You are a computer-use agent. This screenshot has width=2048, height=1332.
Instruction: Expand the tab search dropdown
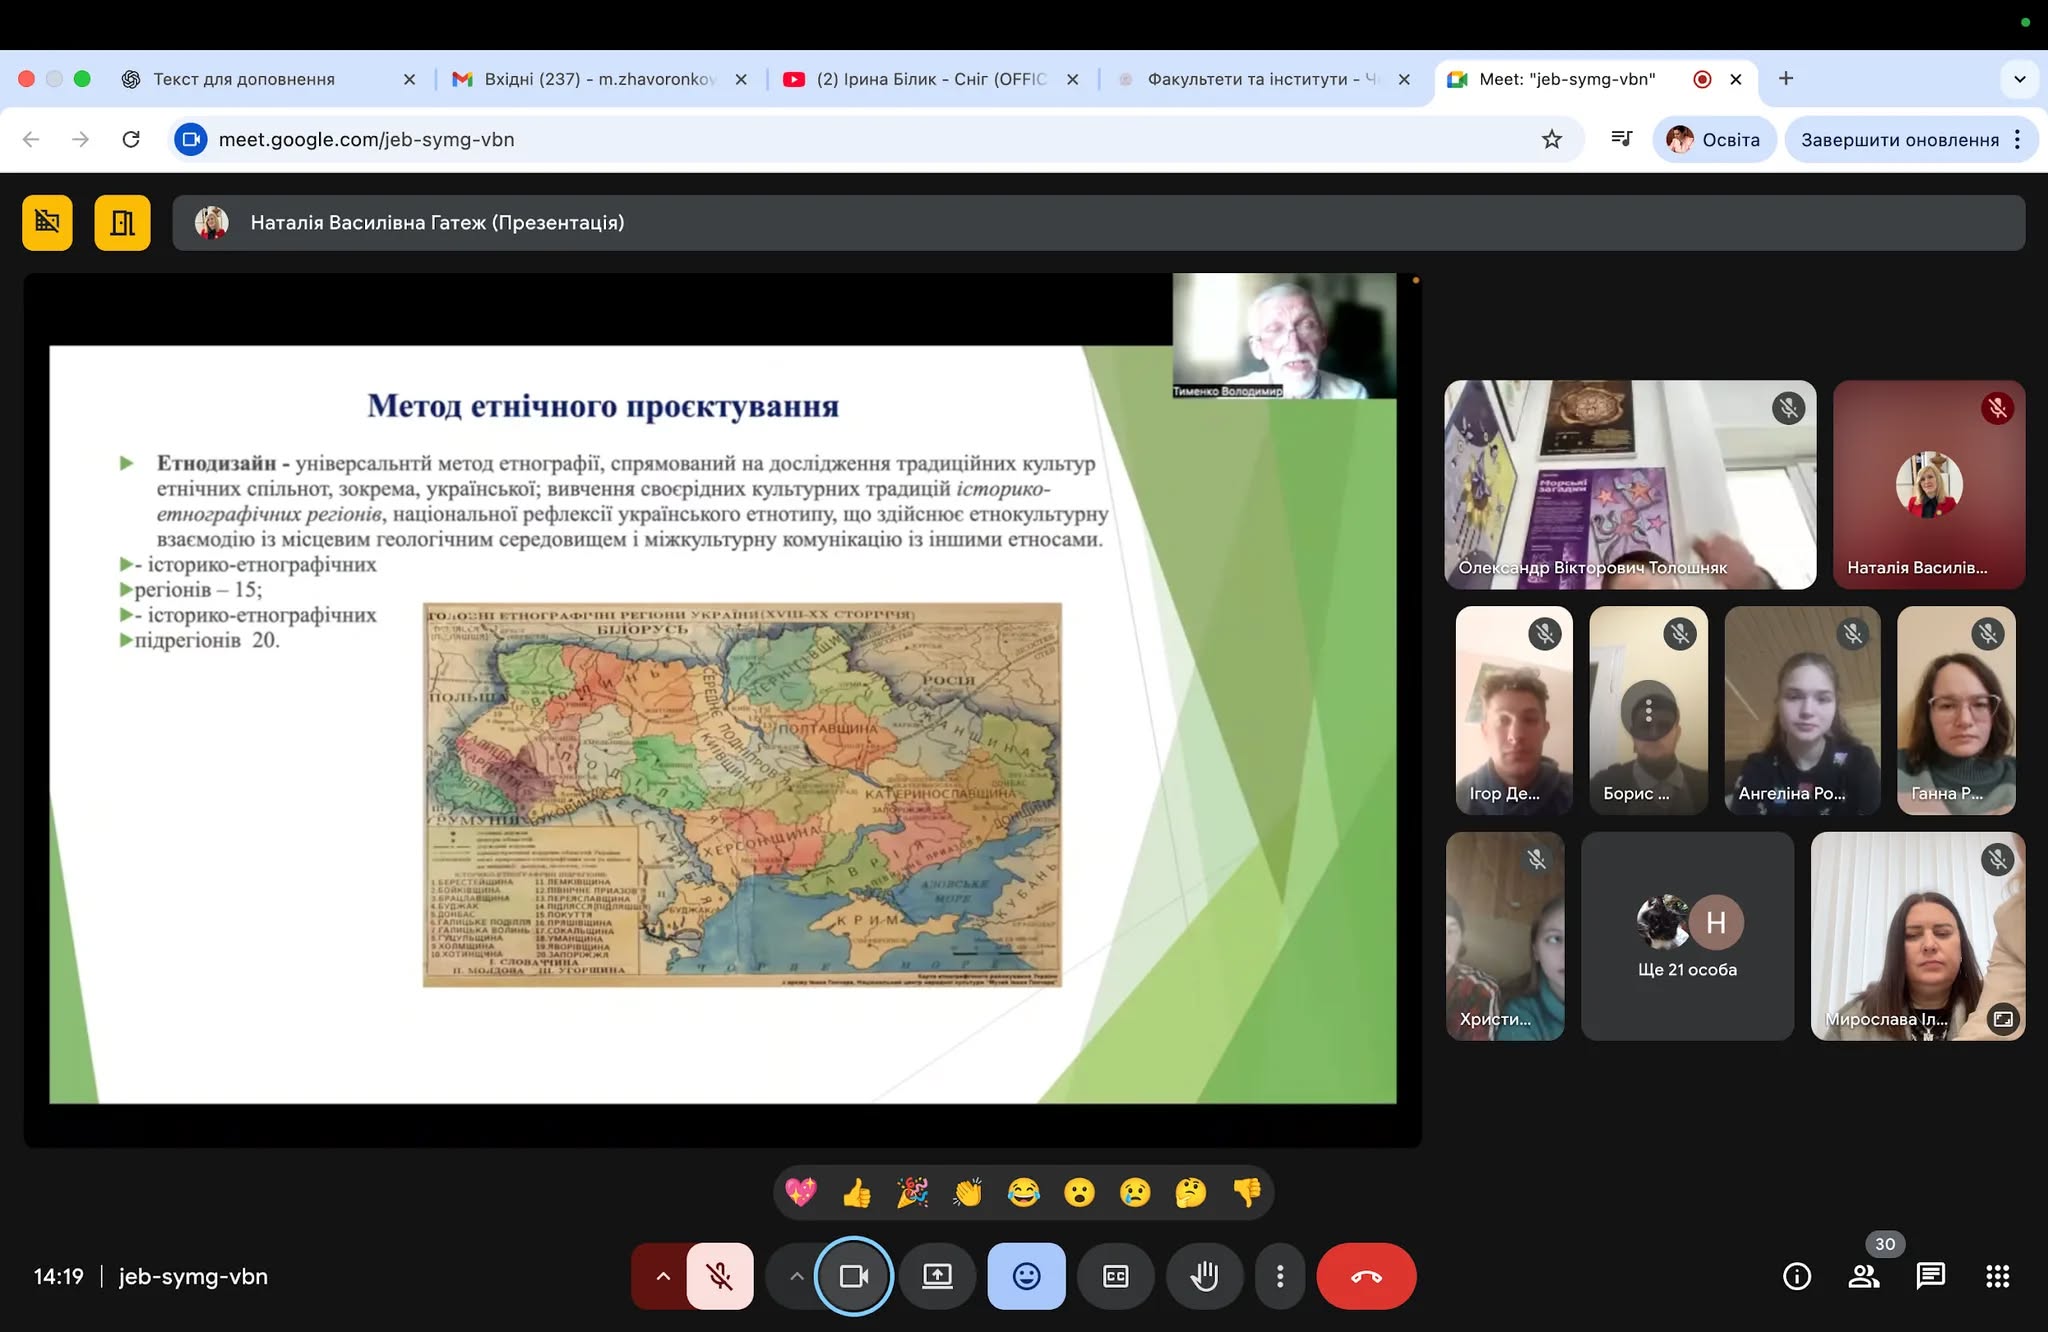tap(2019, 79)
